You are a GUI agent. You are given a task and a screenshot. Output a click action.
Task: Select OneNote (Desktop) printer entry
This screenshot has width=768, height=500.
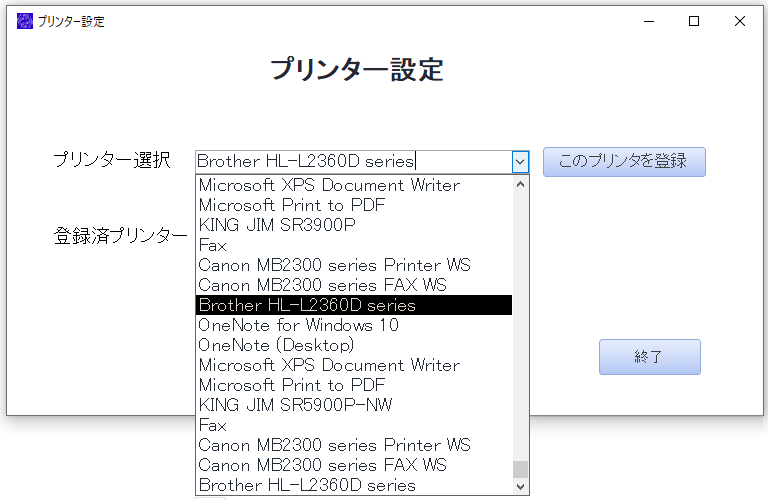[354, 345]
